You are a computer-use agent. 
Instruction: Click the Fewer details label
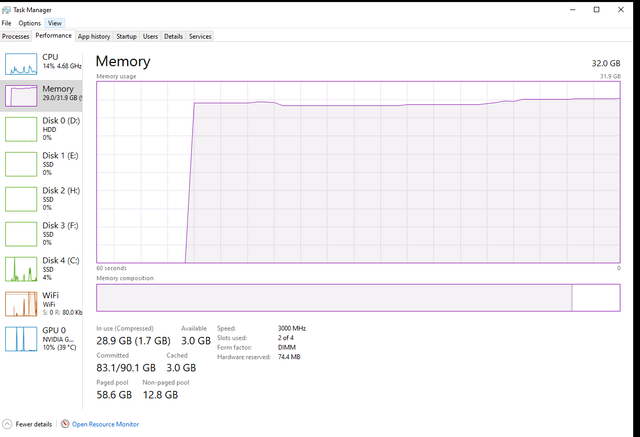[34, 424]
